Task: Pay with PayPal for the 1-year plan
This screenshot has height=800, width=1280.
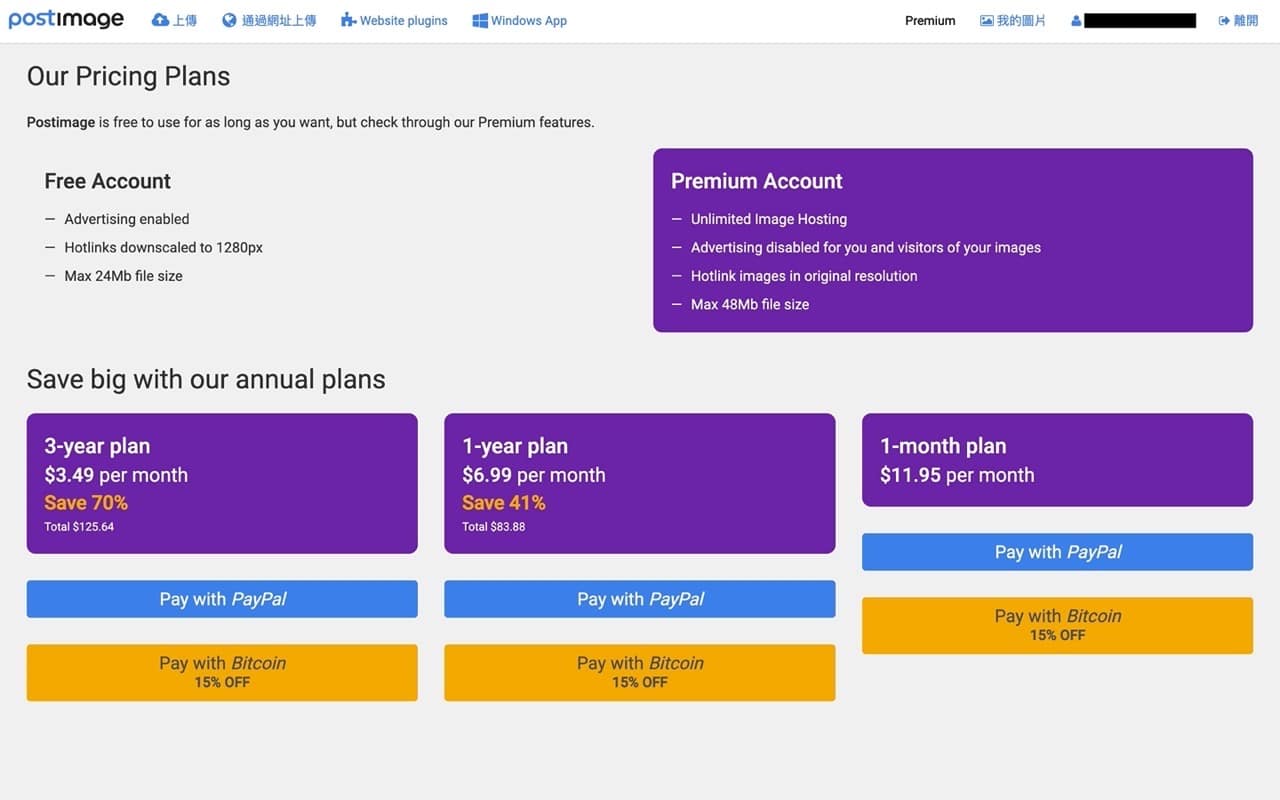Action: [640, 599]
